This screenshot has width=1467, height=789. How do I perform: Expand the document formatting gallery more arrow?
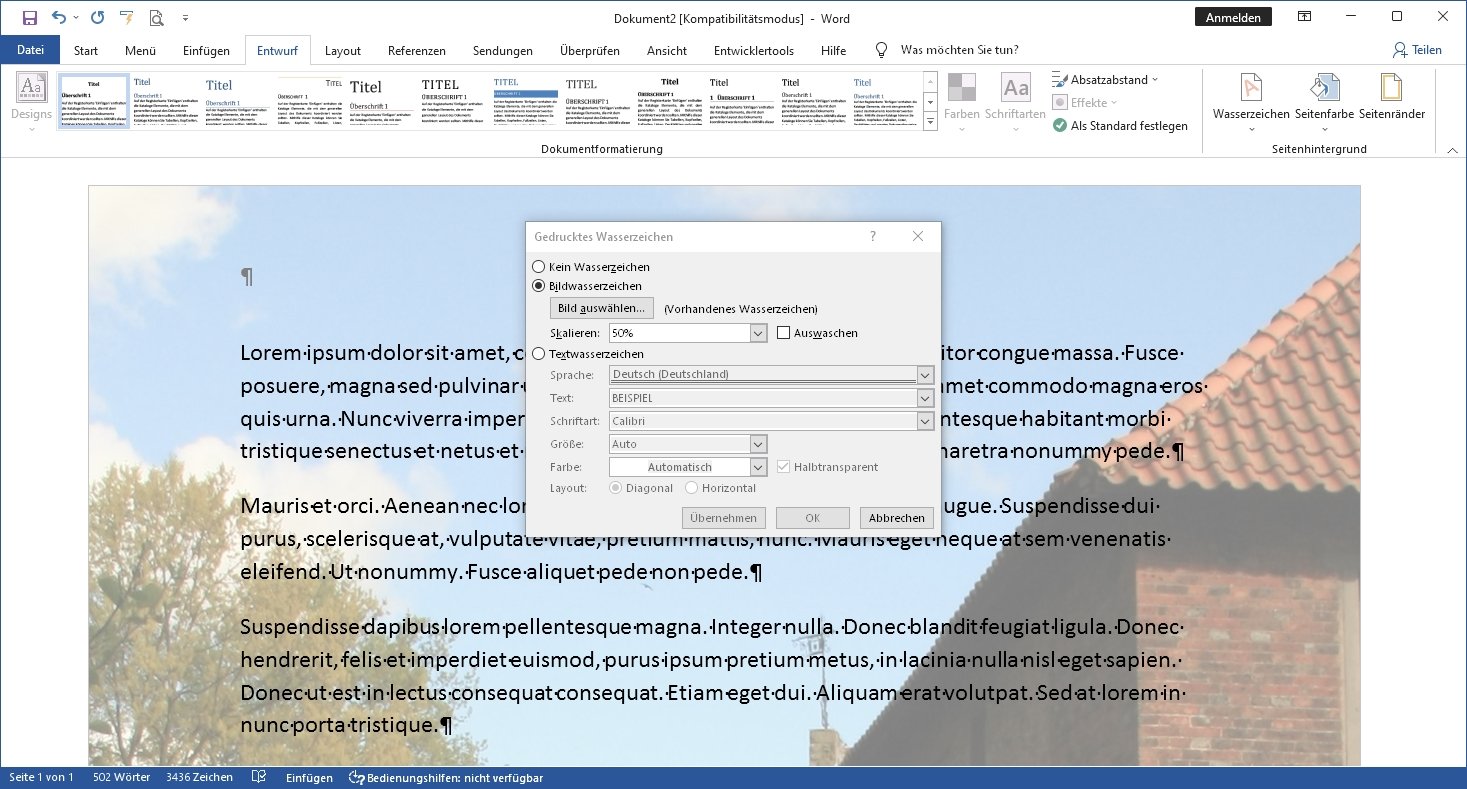pyautogui.click(x=930, y=121)
